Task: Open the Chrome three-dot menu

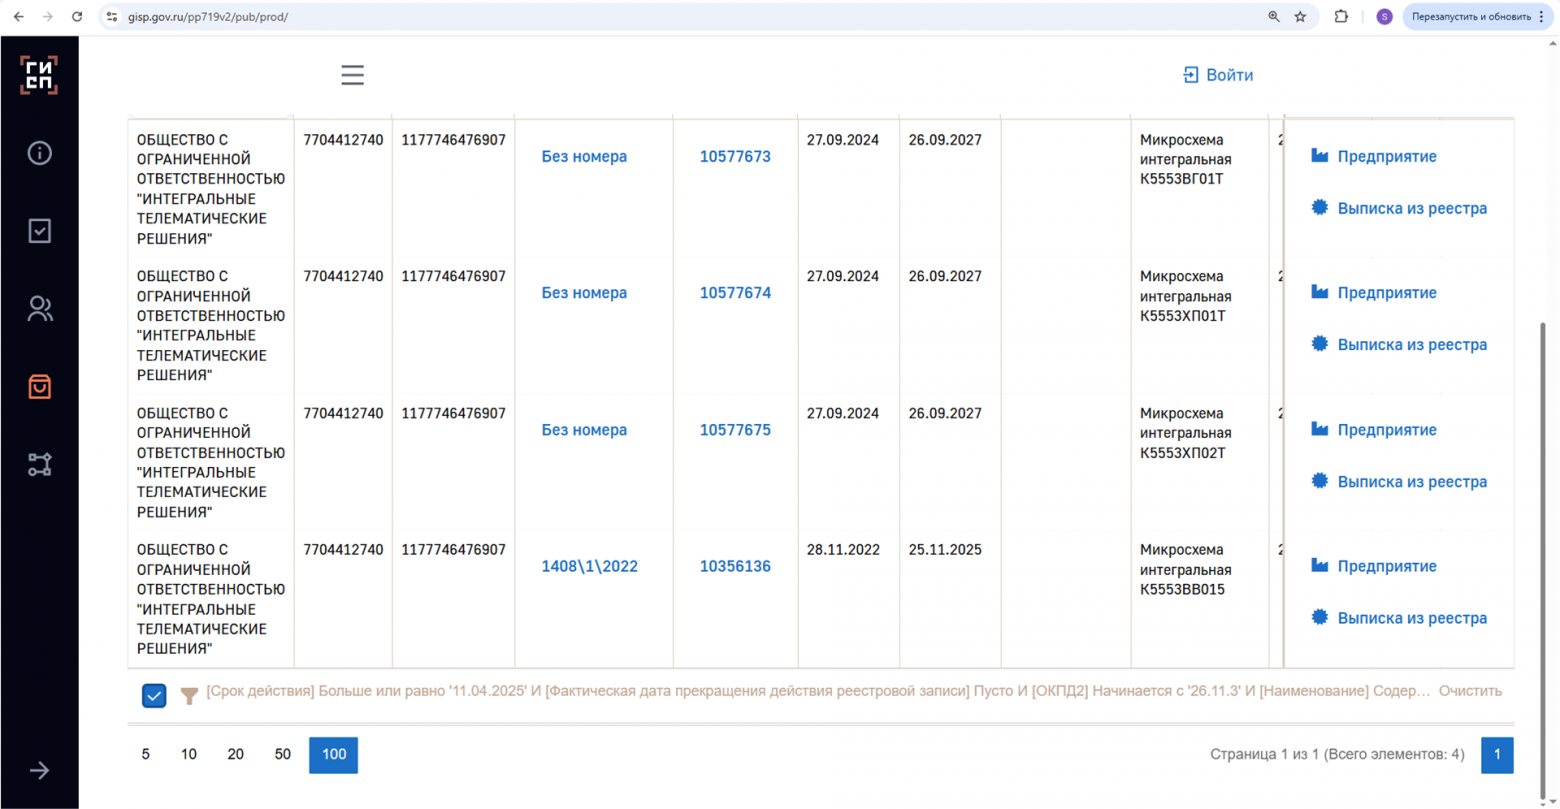Action: pos(1542,17)
